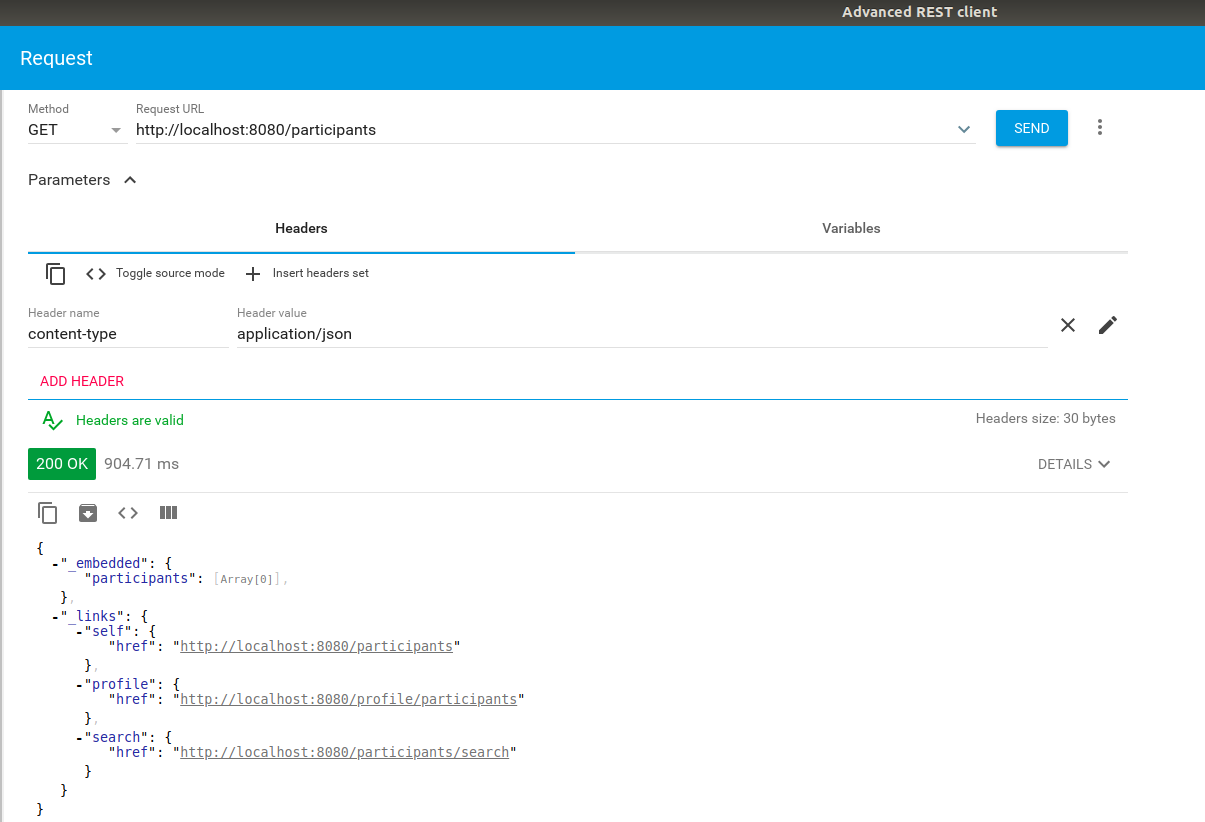Screen dimensions: 1205x822
Task: Click the pencil edit icon for header value
Action: coord(1107,325)
